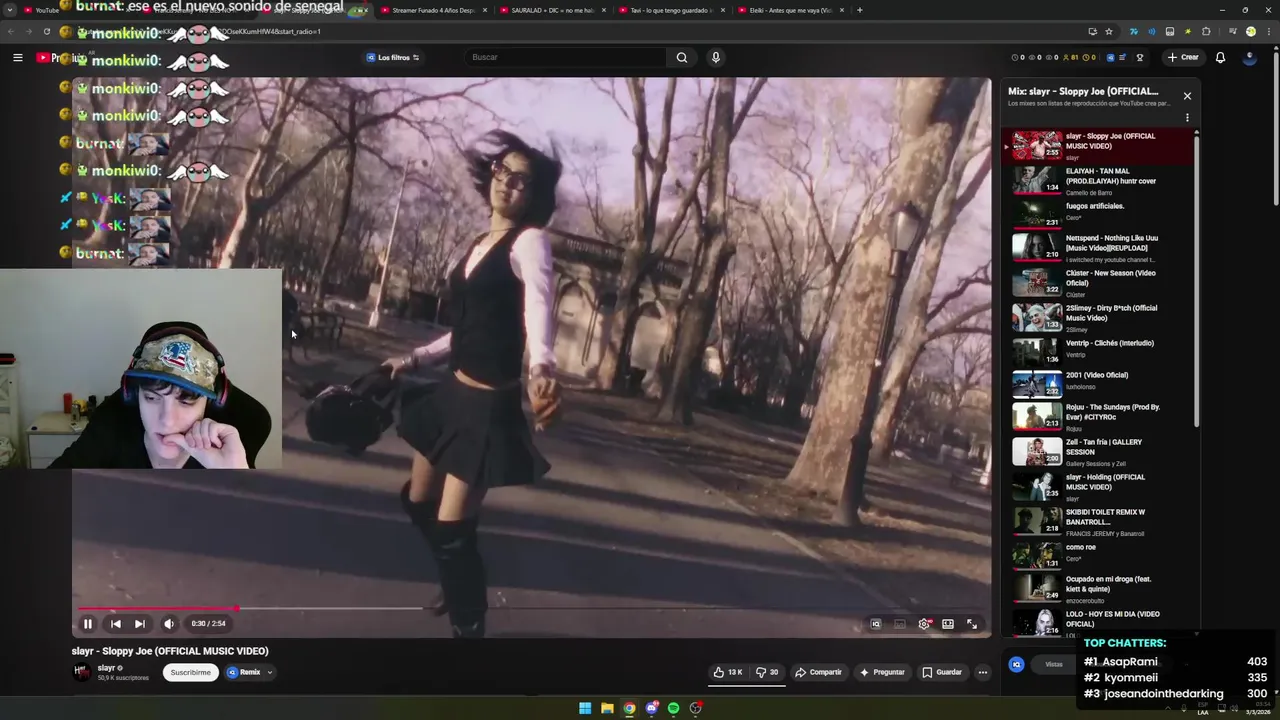Open Spotify from the taskbar
Image resolution: width=1280 pixels, height=720 pixels.
673,708
